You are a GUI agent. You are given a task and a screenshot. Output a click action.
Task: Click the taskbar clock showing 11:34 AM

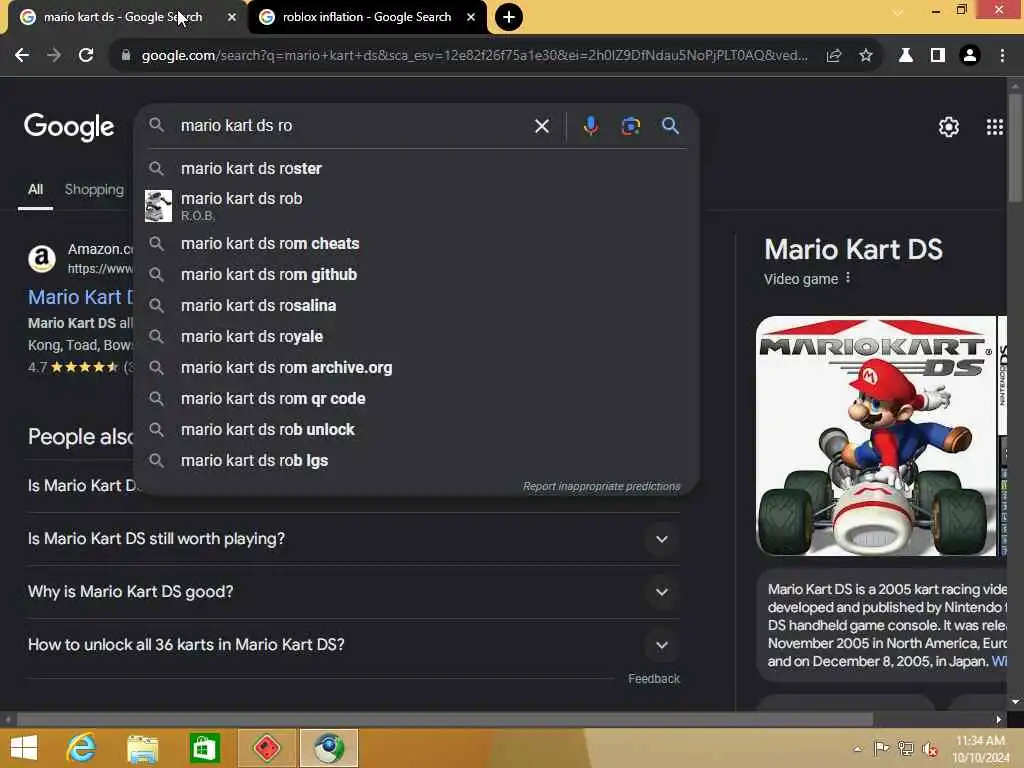[x=980, y=749]
